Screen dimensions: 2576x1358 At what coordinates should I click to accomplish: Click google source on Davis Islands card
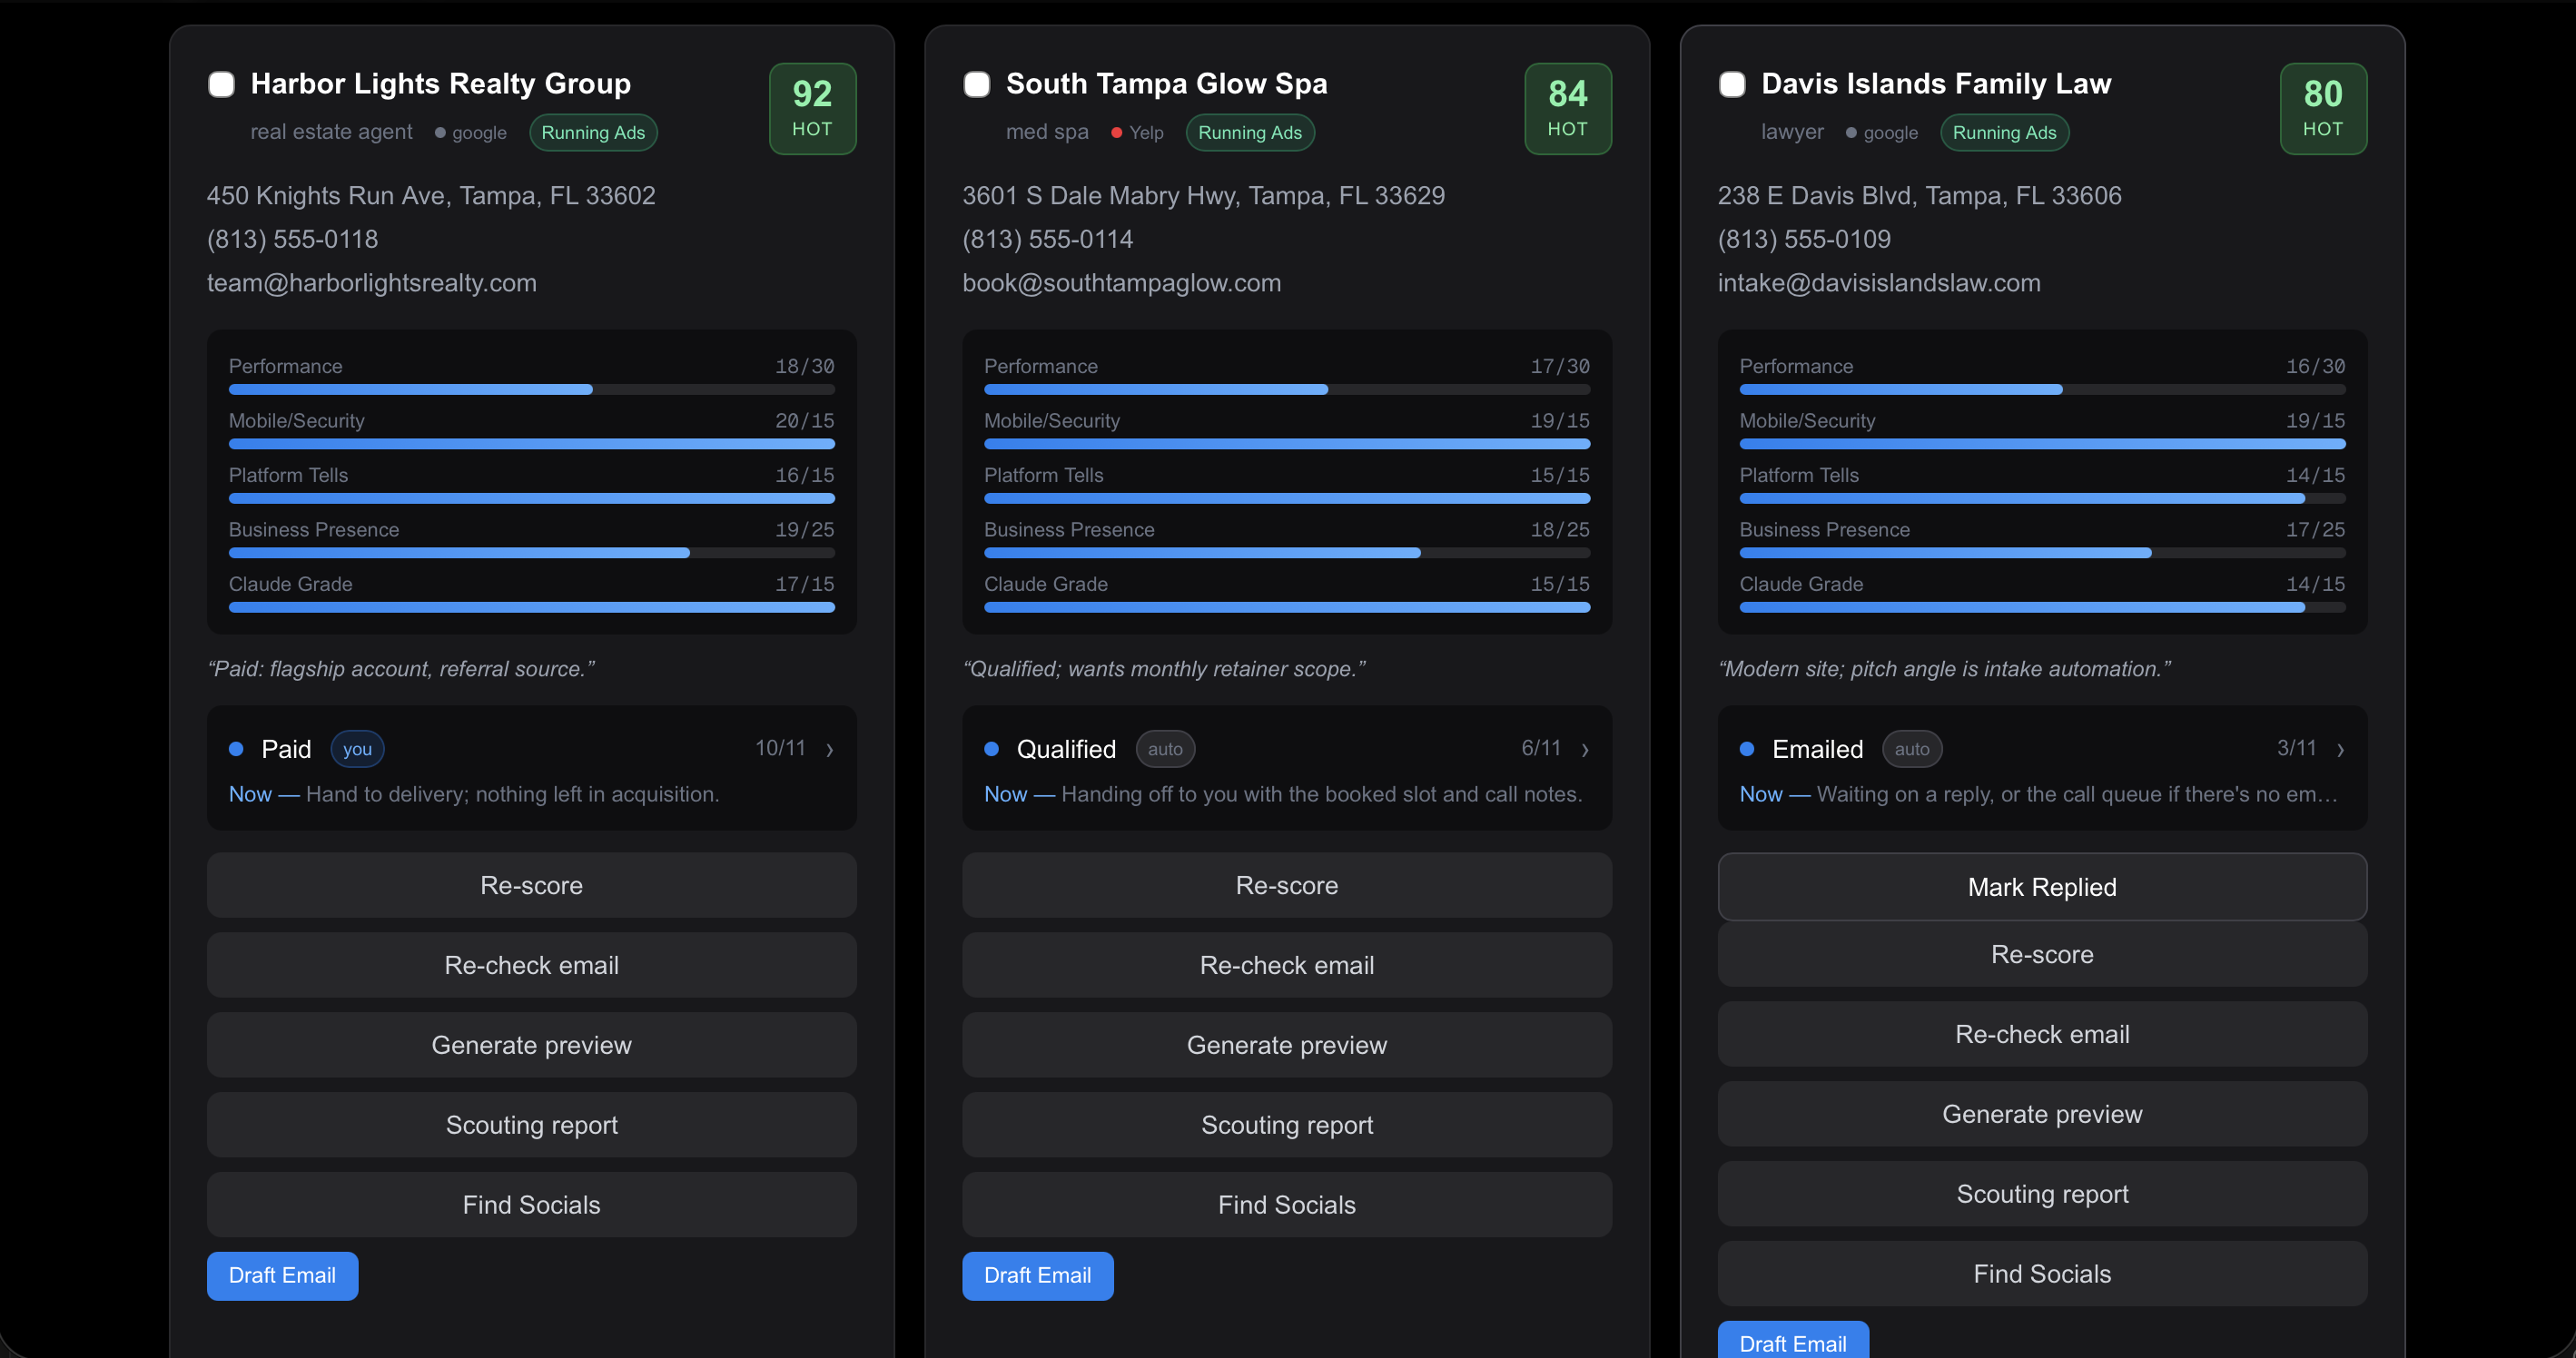(1881, 133)
